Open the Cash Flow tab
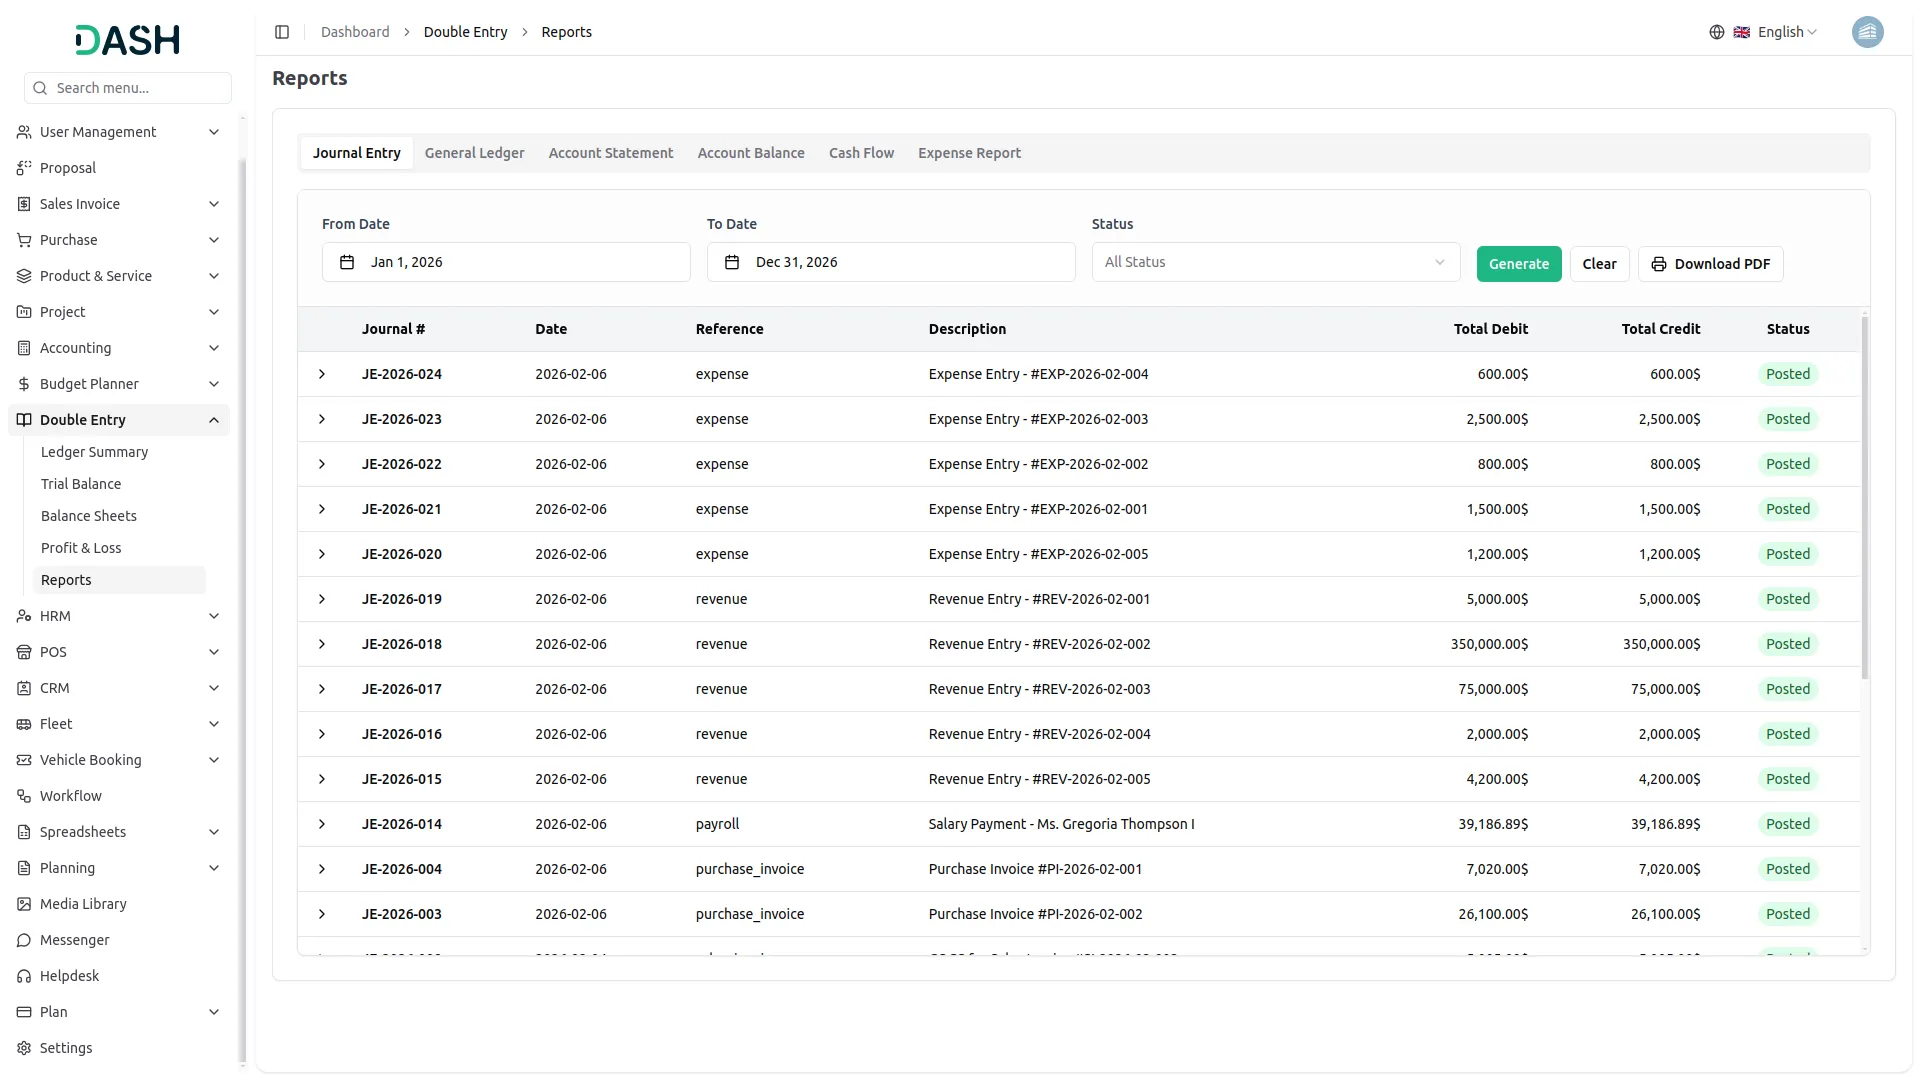The image size is (1920, 1080). 861,153
